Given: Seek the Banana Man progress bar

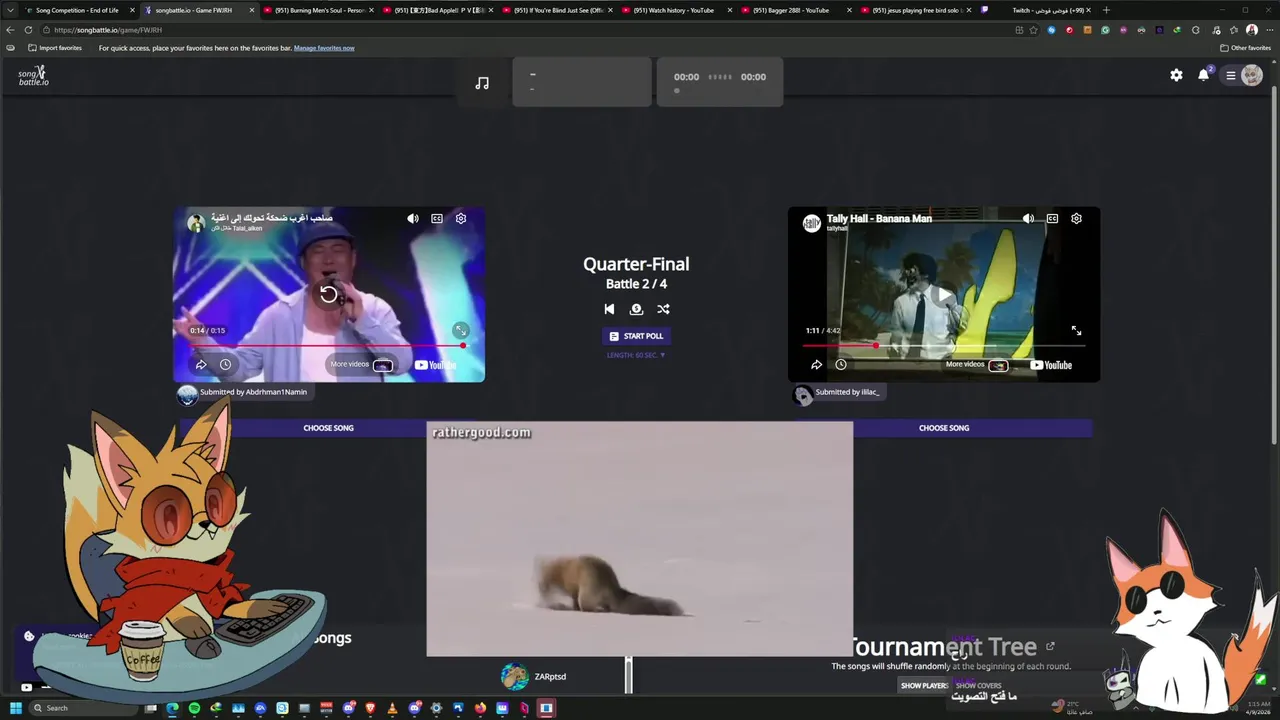Looking at the screenshot, I should 944,346.
